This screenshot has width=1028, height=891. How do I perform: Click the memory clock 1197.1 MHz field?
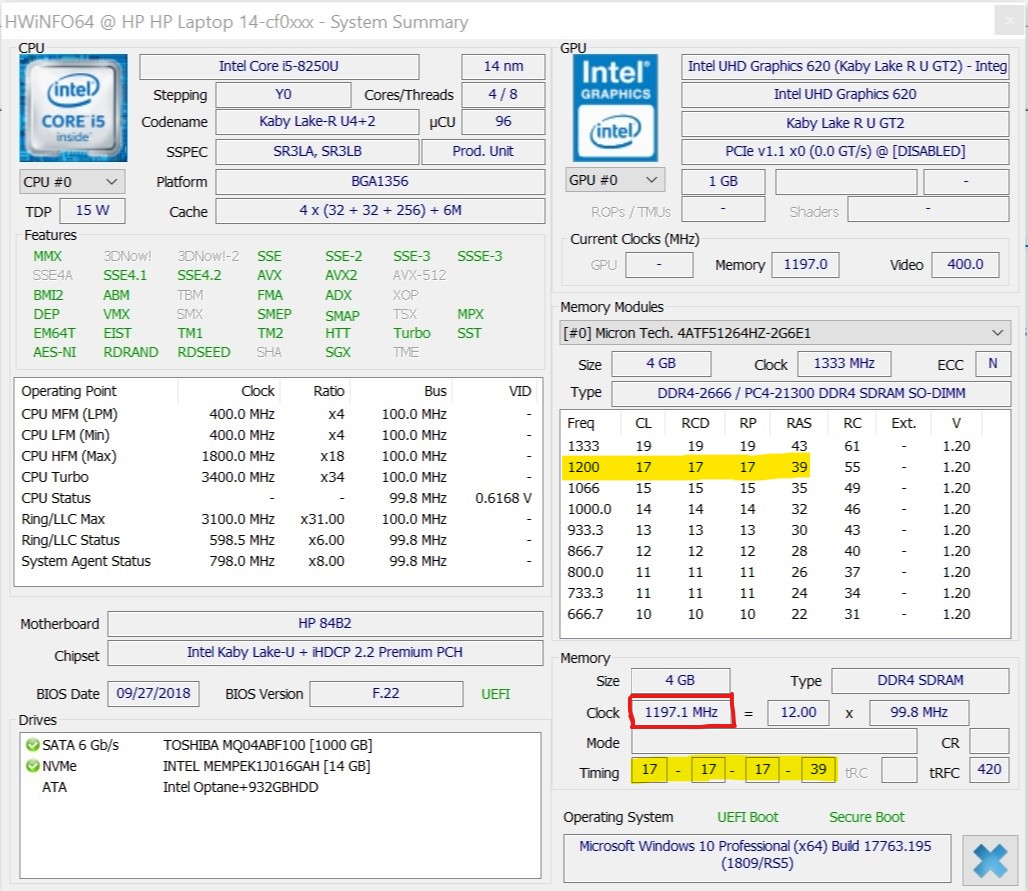pos(681,713)
